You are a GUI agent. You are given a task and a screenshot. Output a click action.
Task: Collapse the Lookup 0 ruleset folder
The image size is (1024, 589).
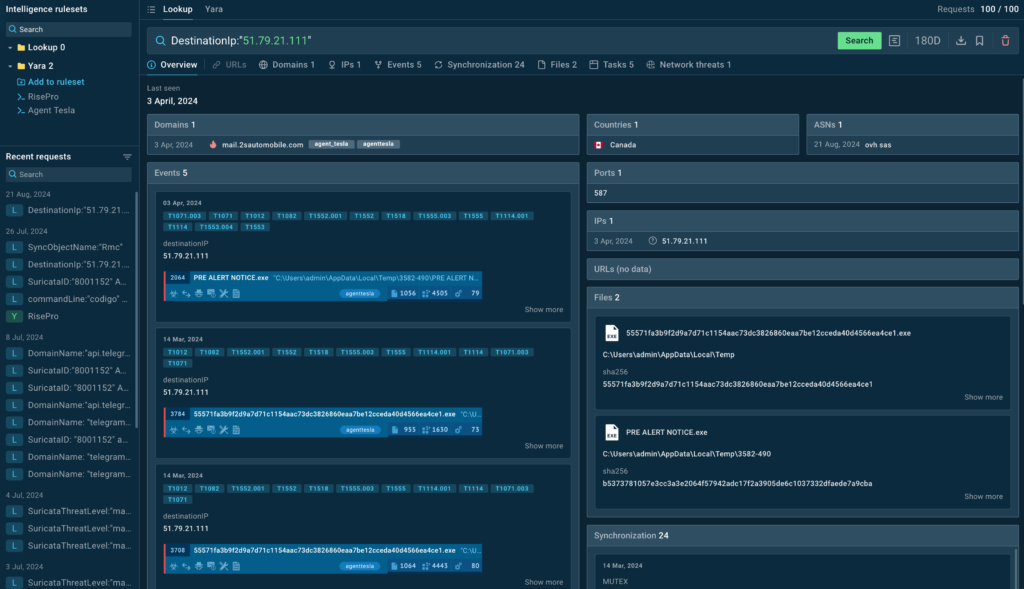10,47
